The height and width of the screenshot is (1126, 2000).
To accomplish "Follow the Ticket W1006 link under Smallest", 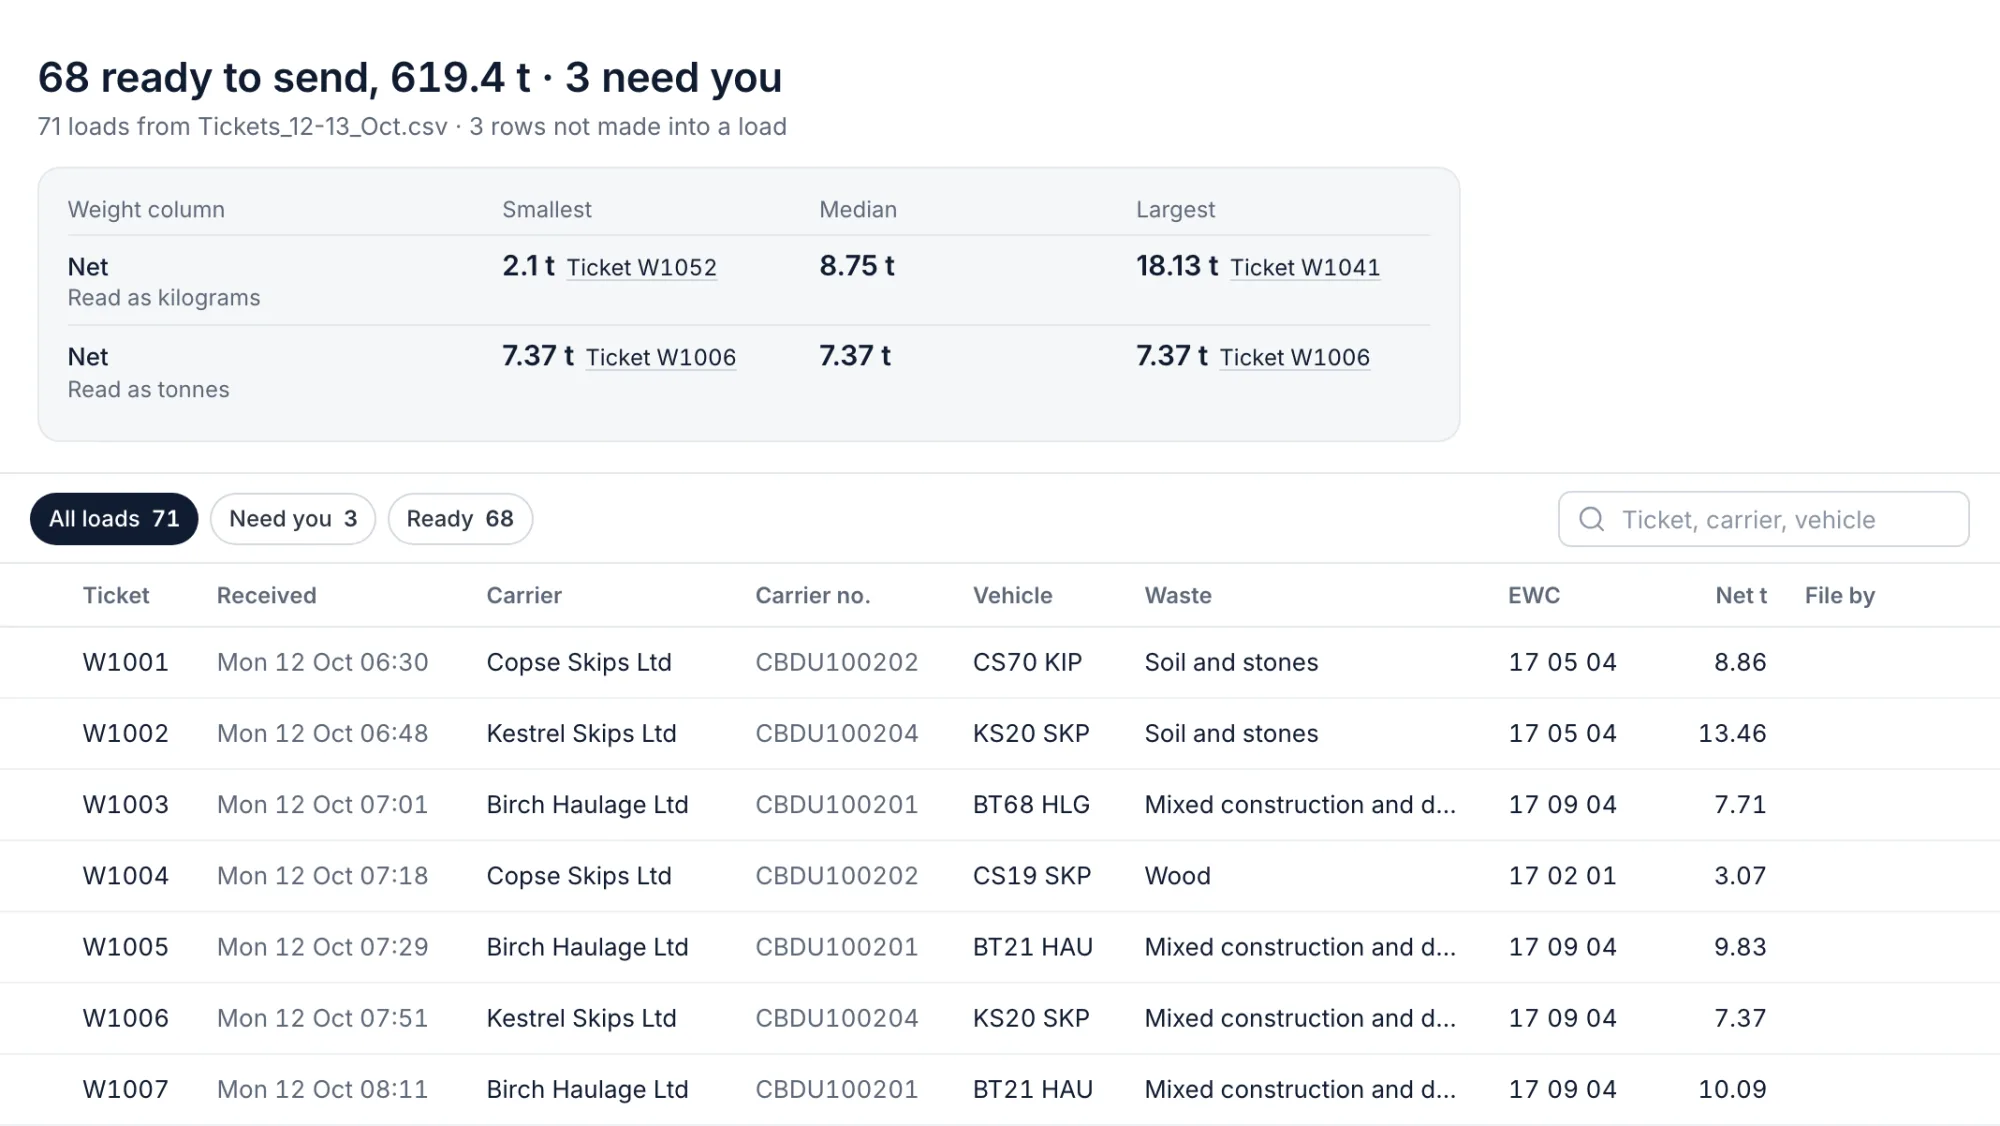I will [661, 357].
